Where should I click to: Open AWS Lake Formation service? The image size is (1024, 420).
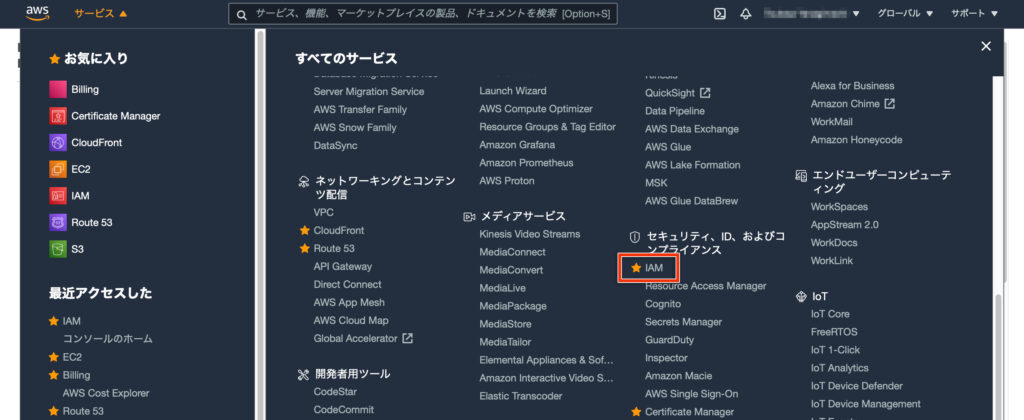(x=692, y=165)
